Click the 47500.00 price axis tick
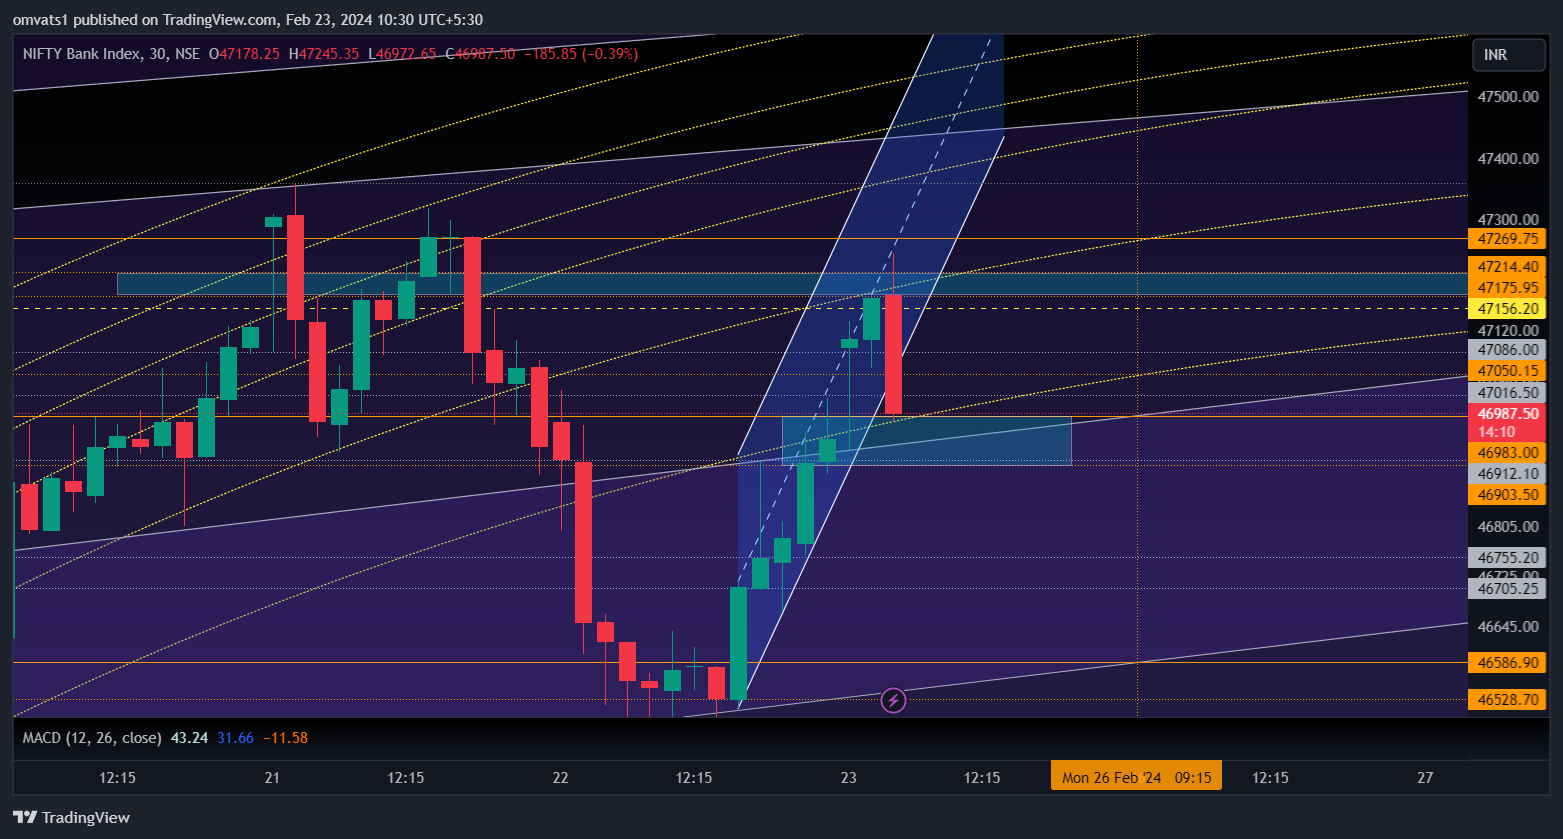Screen dimensions: 1563x839 (x=1507, y=97)
